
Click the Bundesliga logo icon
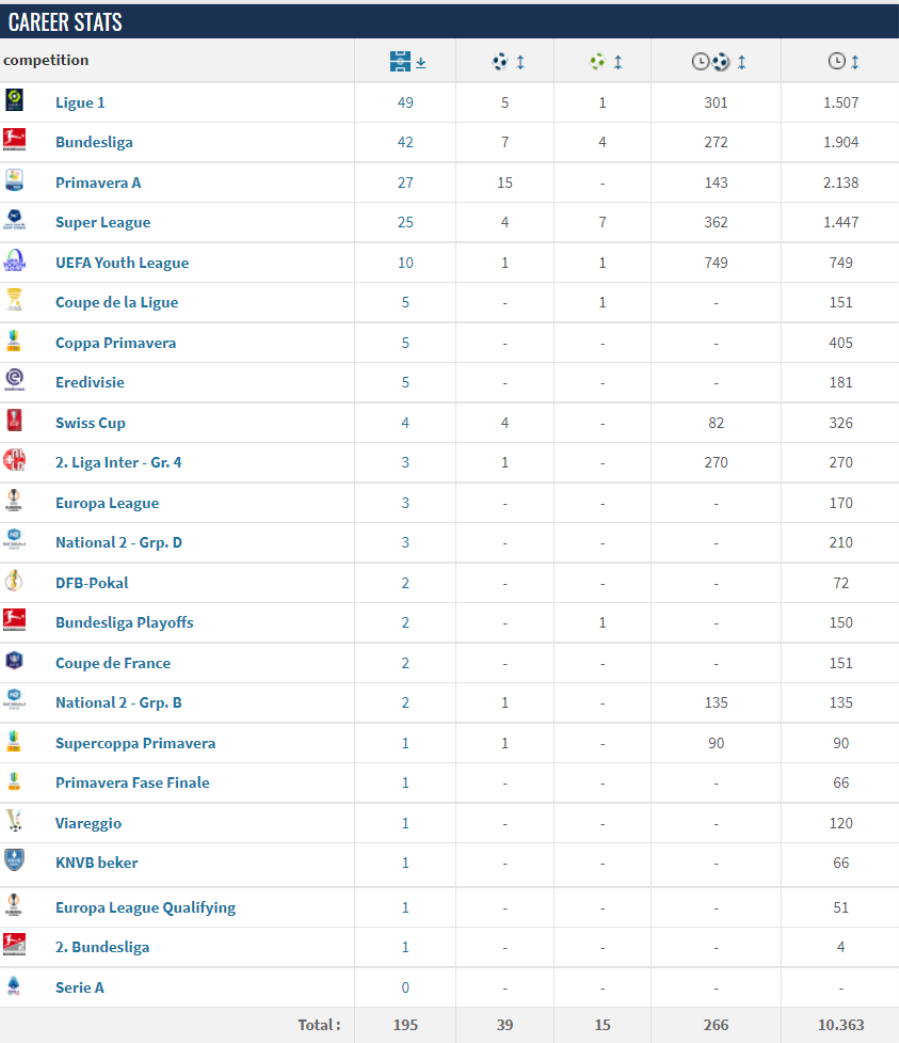(15, 140)
